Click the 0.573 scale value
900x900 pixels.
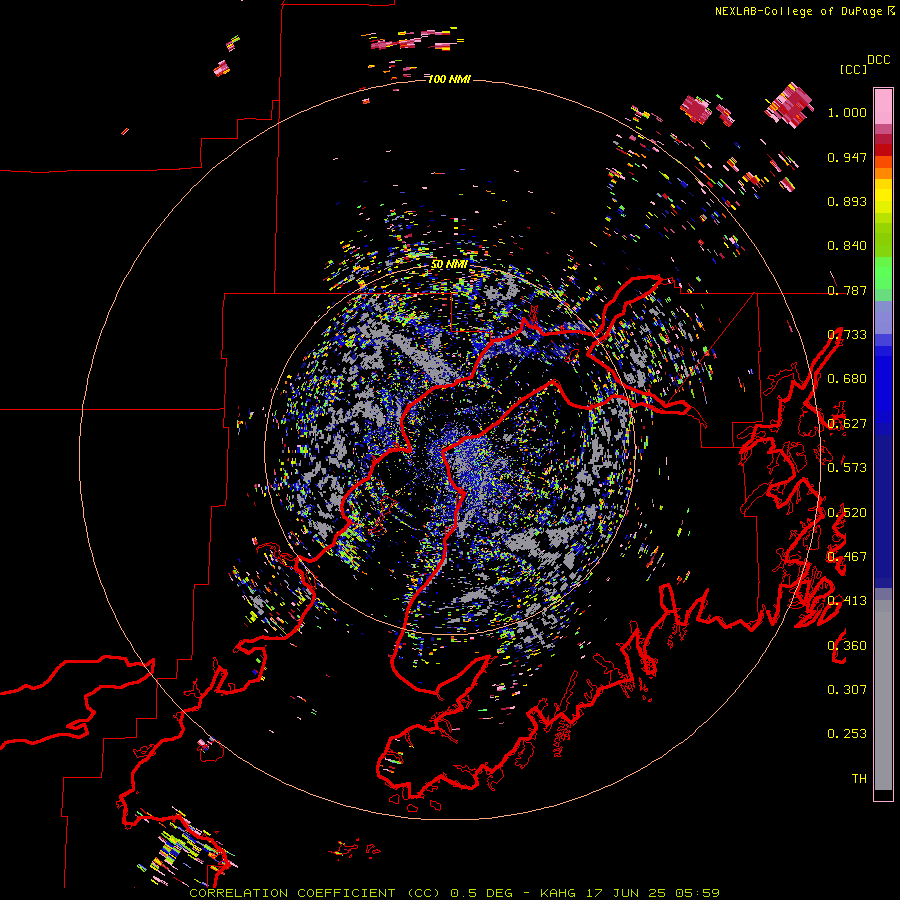pyautogui.click(x=847, y=468)
